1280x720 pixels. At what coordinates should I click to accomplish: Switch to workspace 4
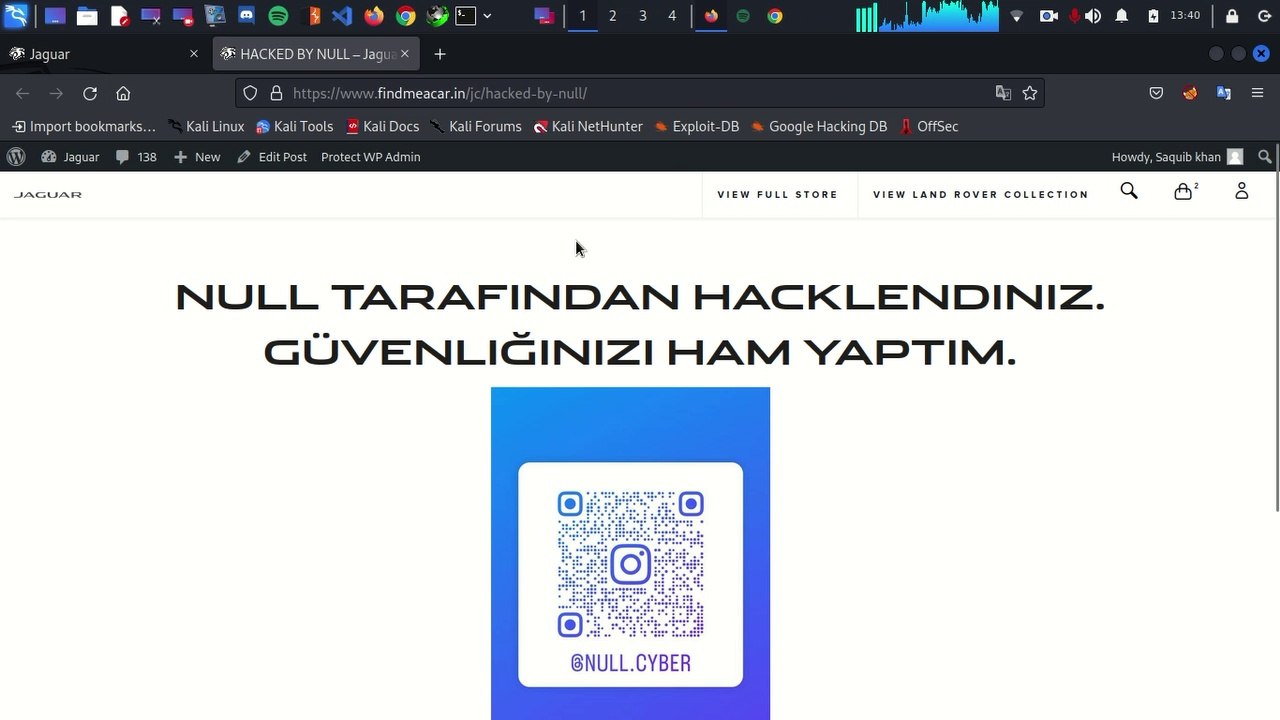[672, 16]
